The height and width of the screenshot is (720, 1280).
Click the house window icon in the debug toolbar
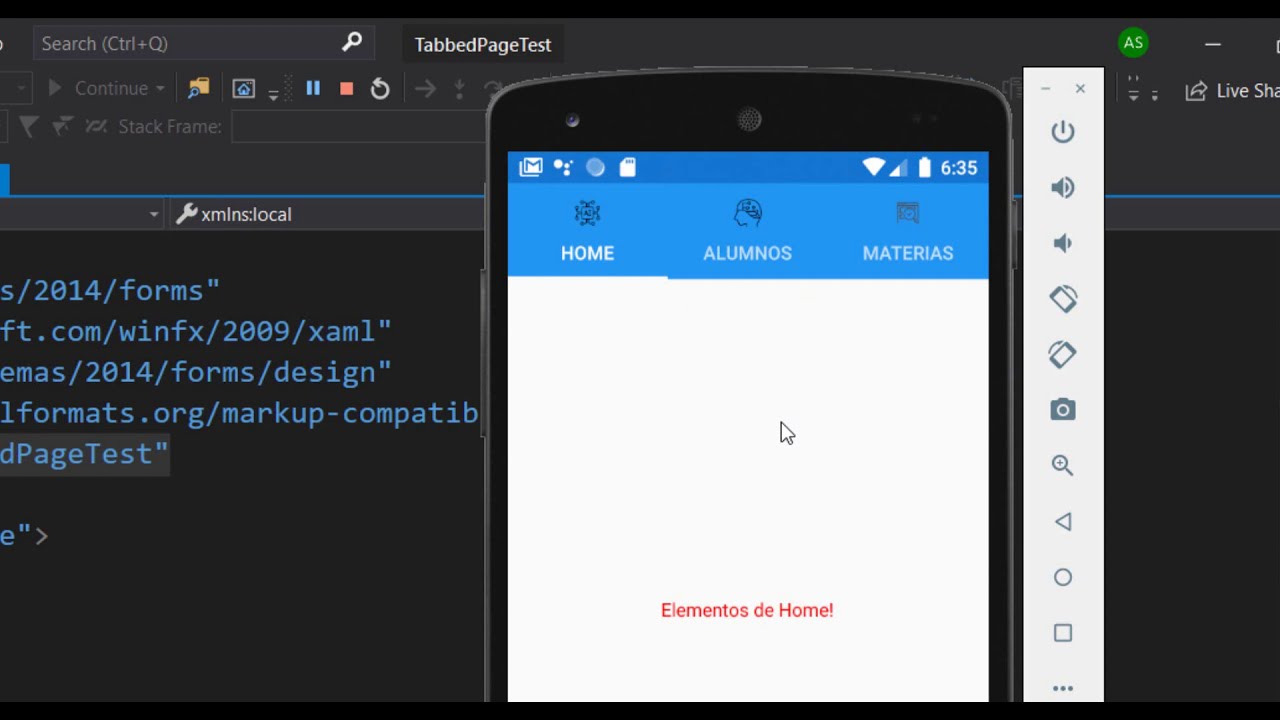tap(244, 88)
